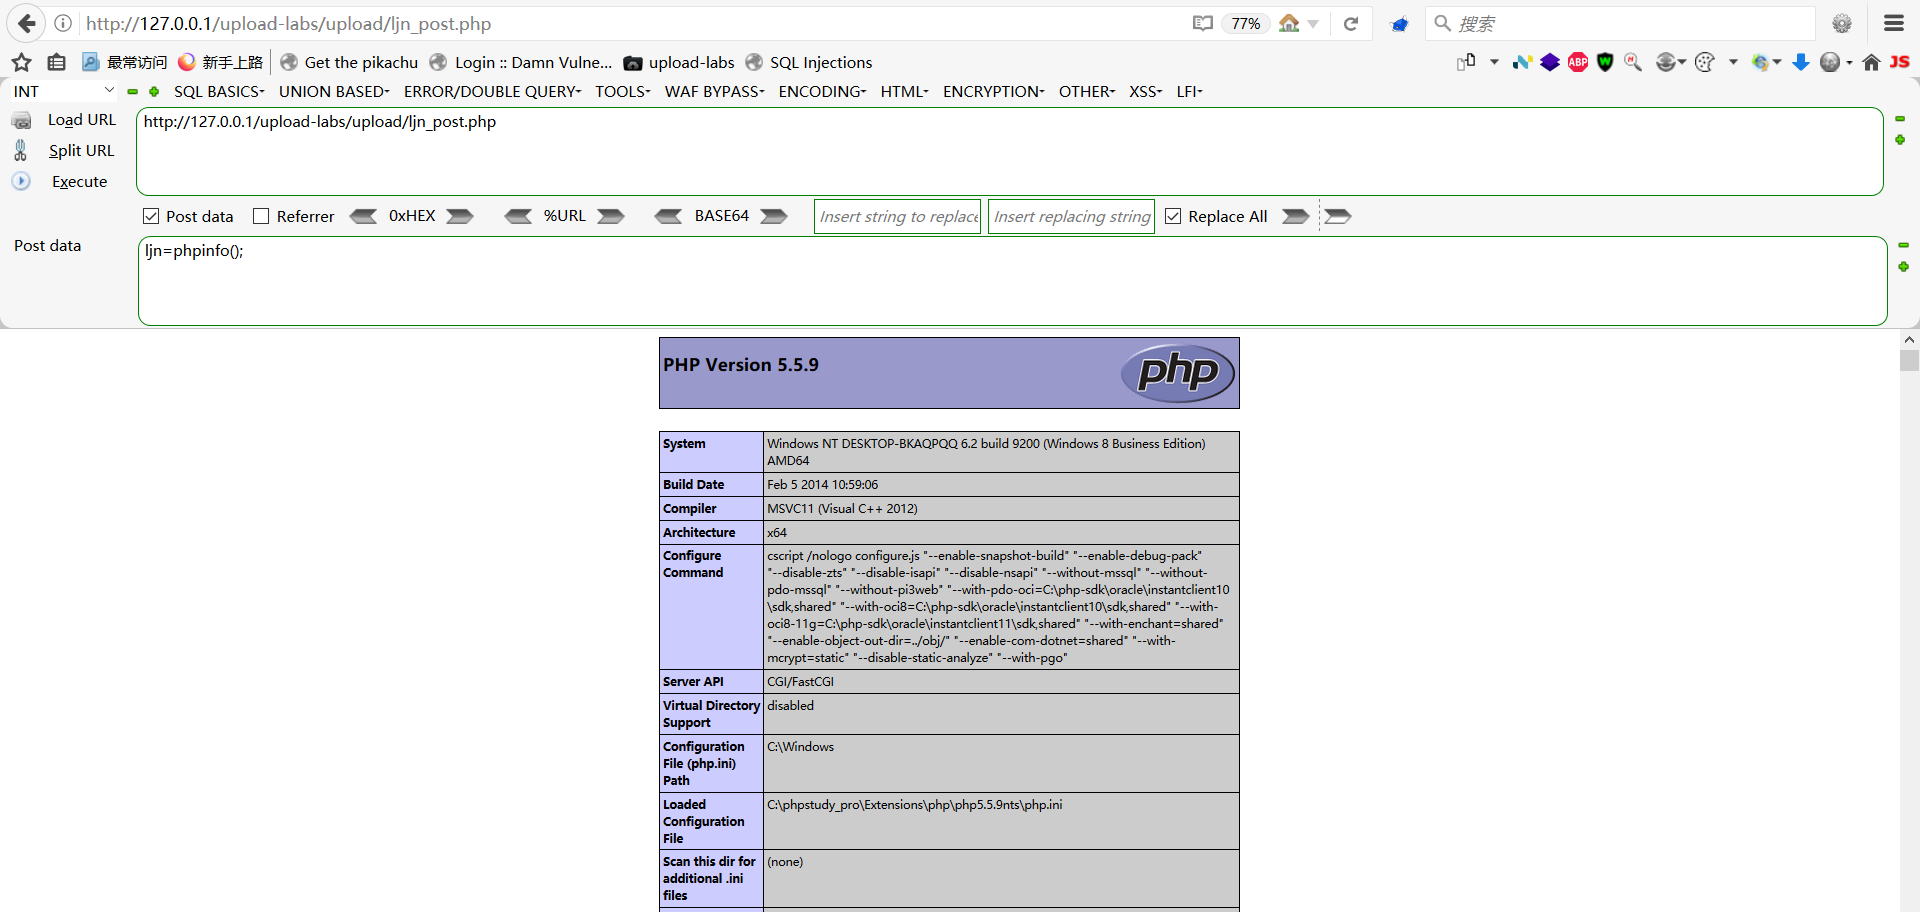Open reader view book icon
This screenshot has width=1920, height=912.
tap(1202, 23)
